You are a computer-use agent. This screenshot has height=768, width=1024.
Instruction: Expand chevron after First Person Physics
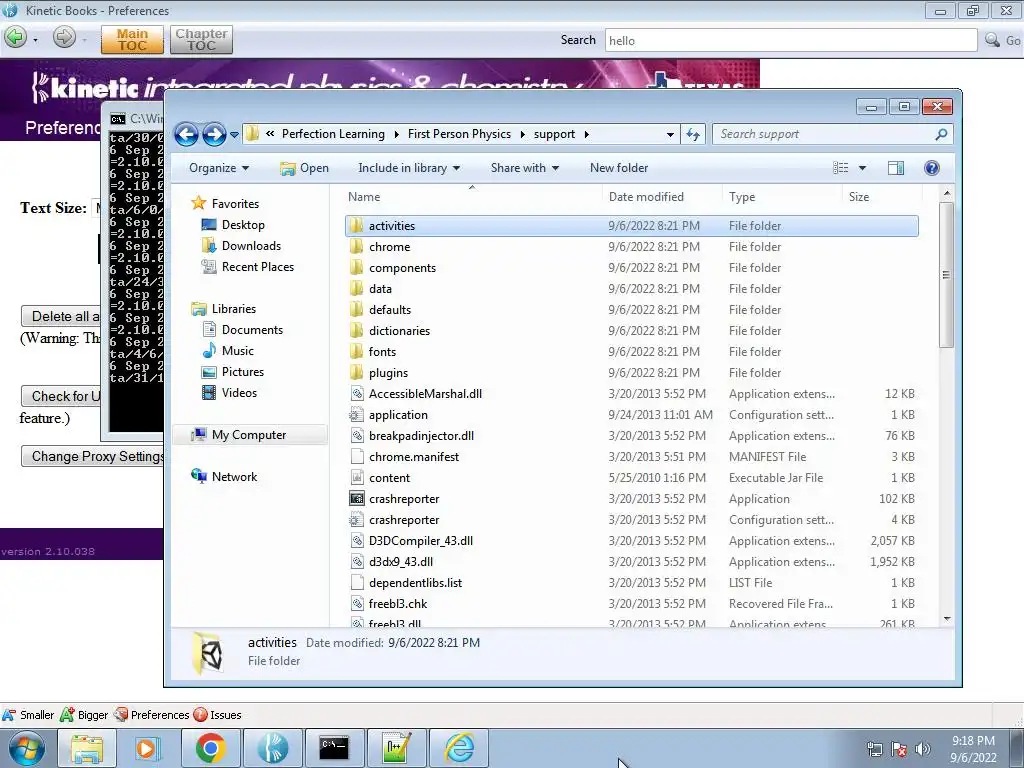click(x=522, y=135)
